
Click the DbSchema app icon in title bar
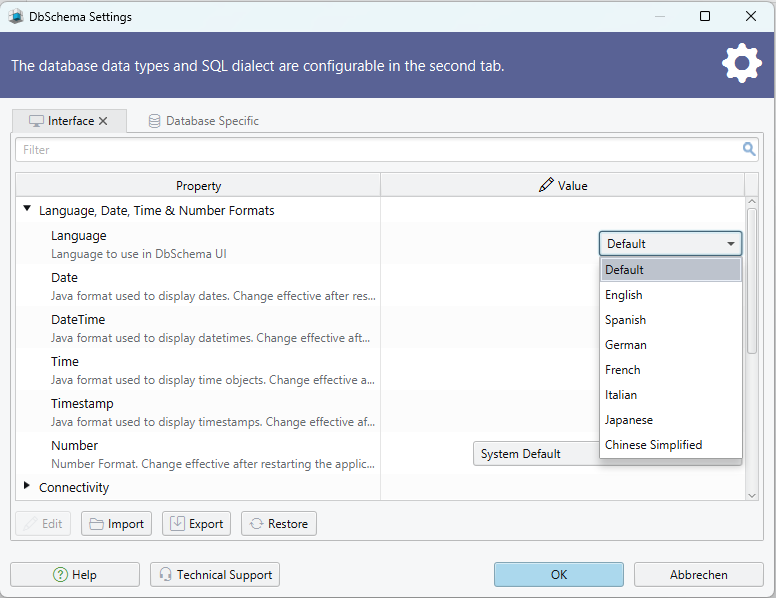coord(16,16)
